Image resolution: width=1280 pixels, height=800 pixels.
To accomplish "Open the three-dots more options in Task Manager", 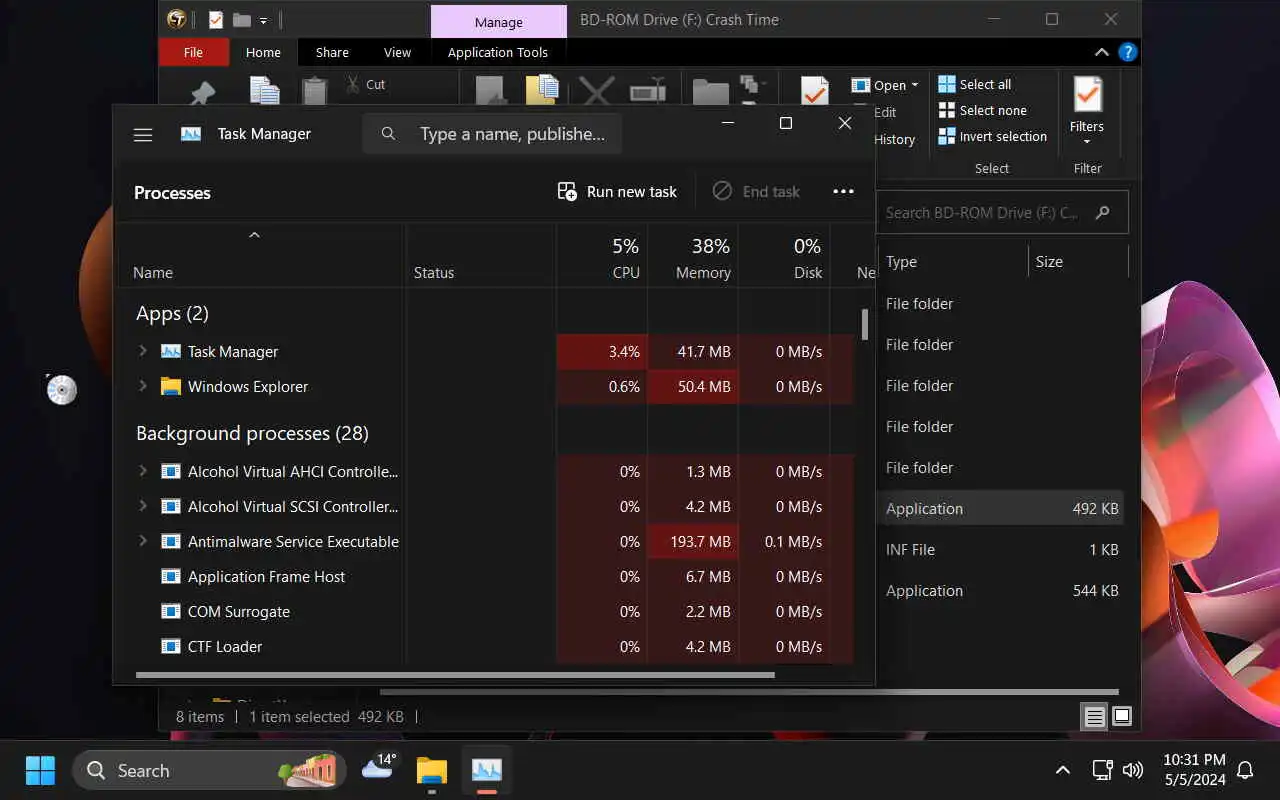I will (x=843, y=191).
